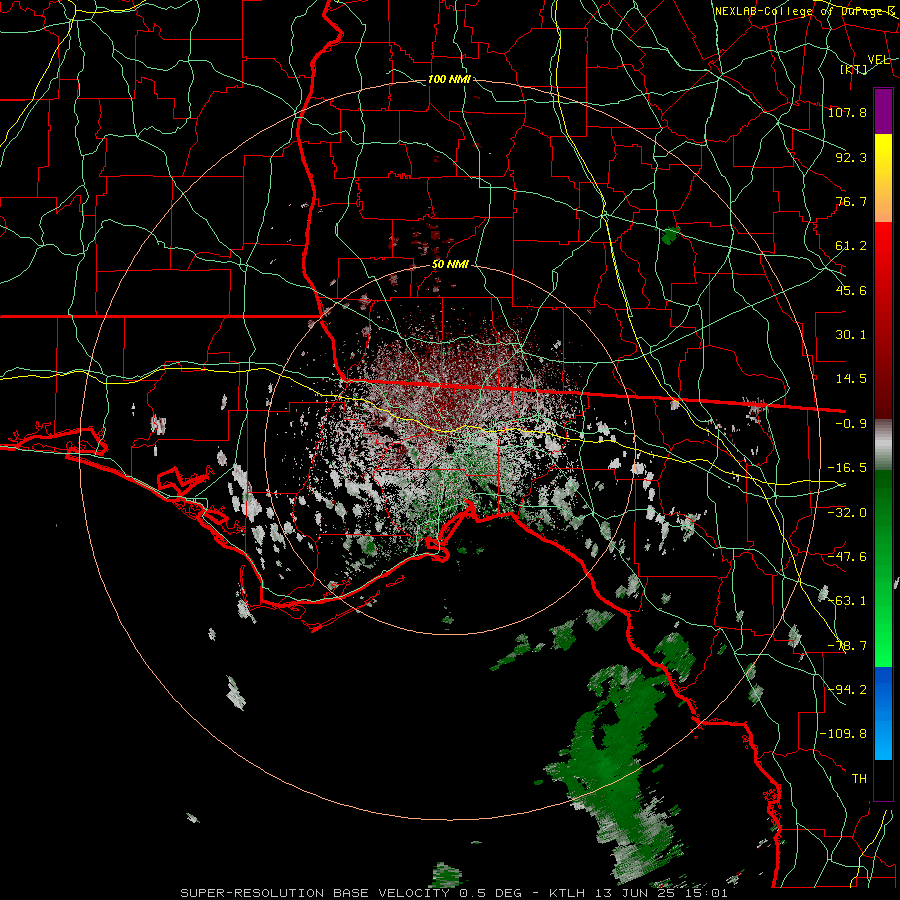Click the -16.5 value on the velocity scale

[x=847, y=468]
